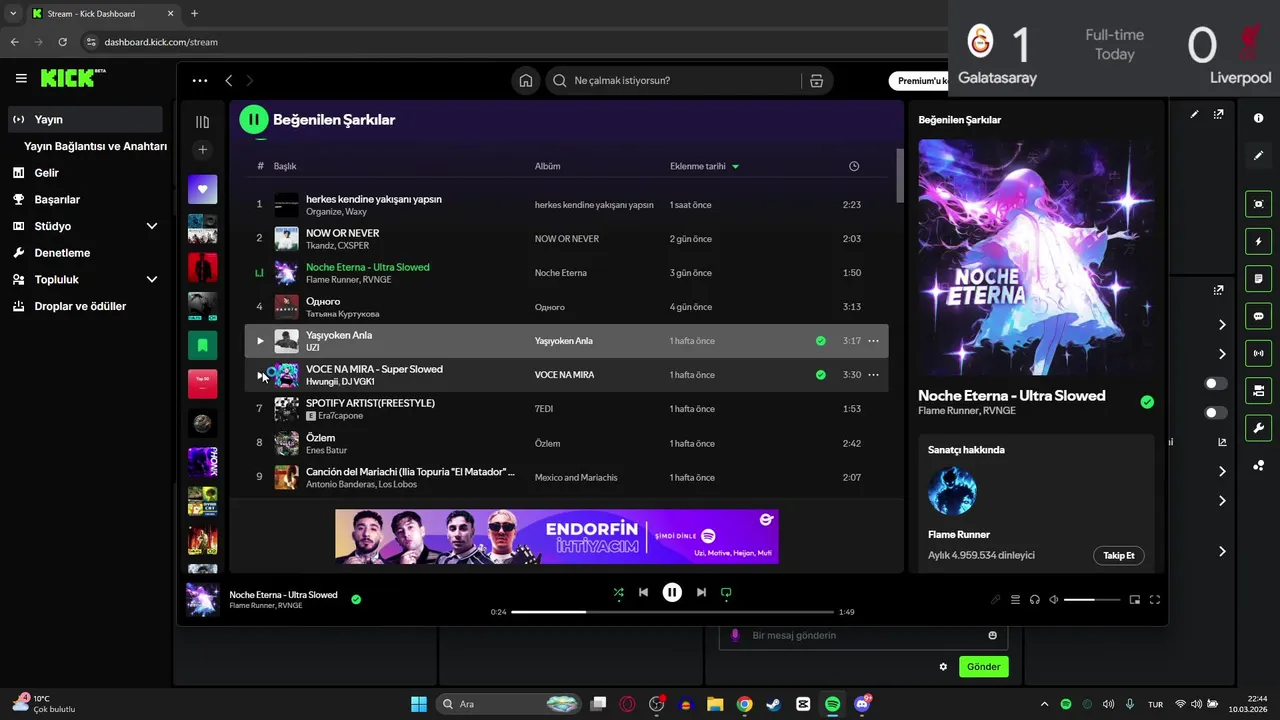Open more options for Yaşıyoken Anla row
Image resolution: width=1280 pixels, height=720 pixels.
click(x=873, y=341)
